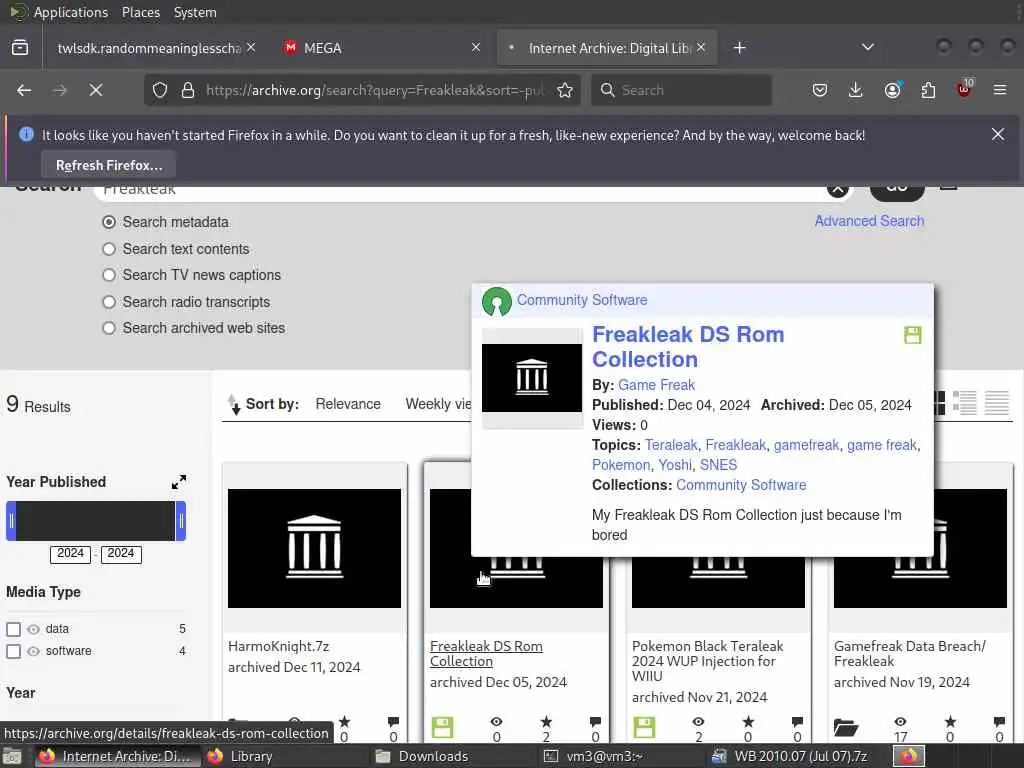The height and width of the screenshot is (768, 1024).
Task: Select the Search text contents option
Action: 109,249
